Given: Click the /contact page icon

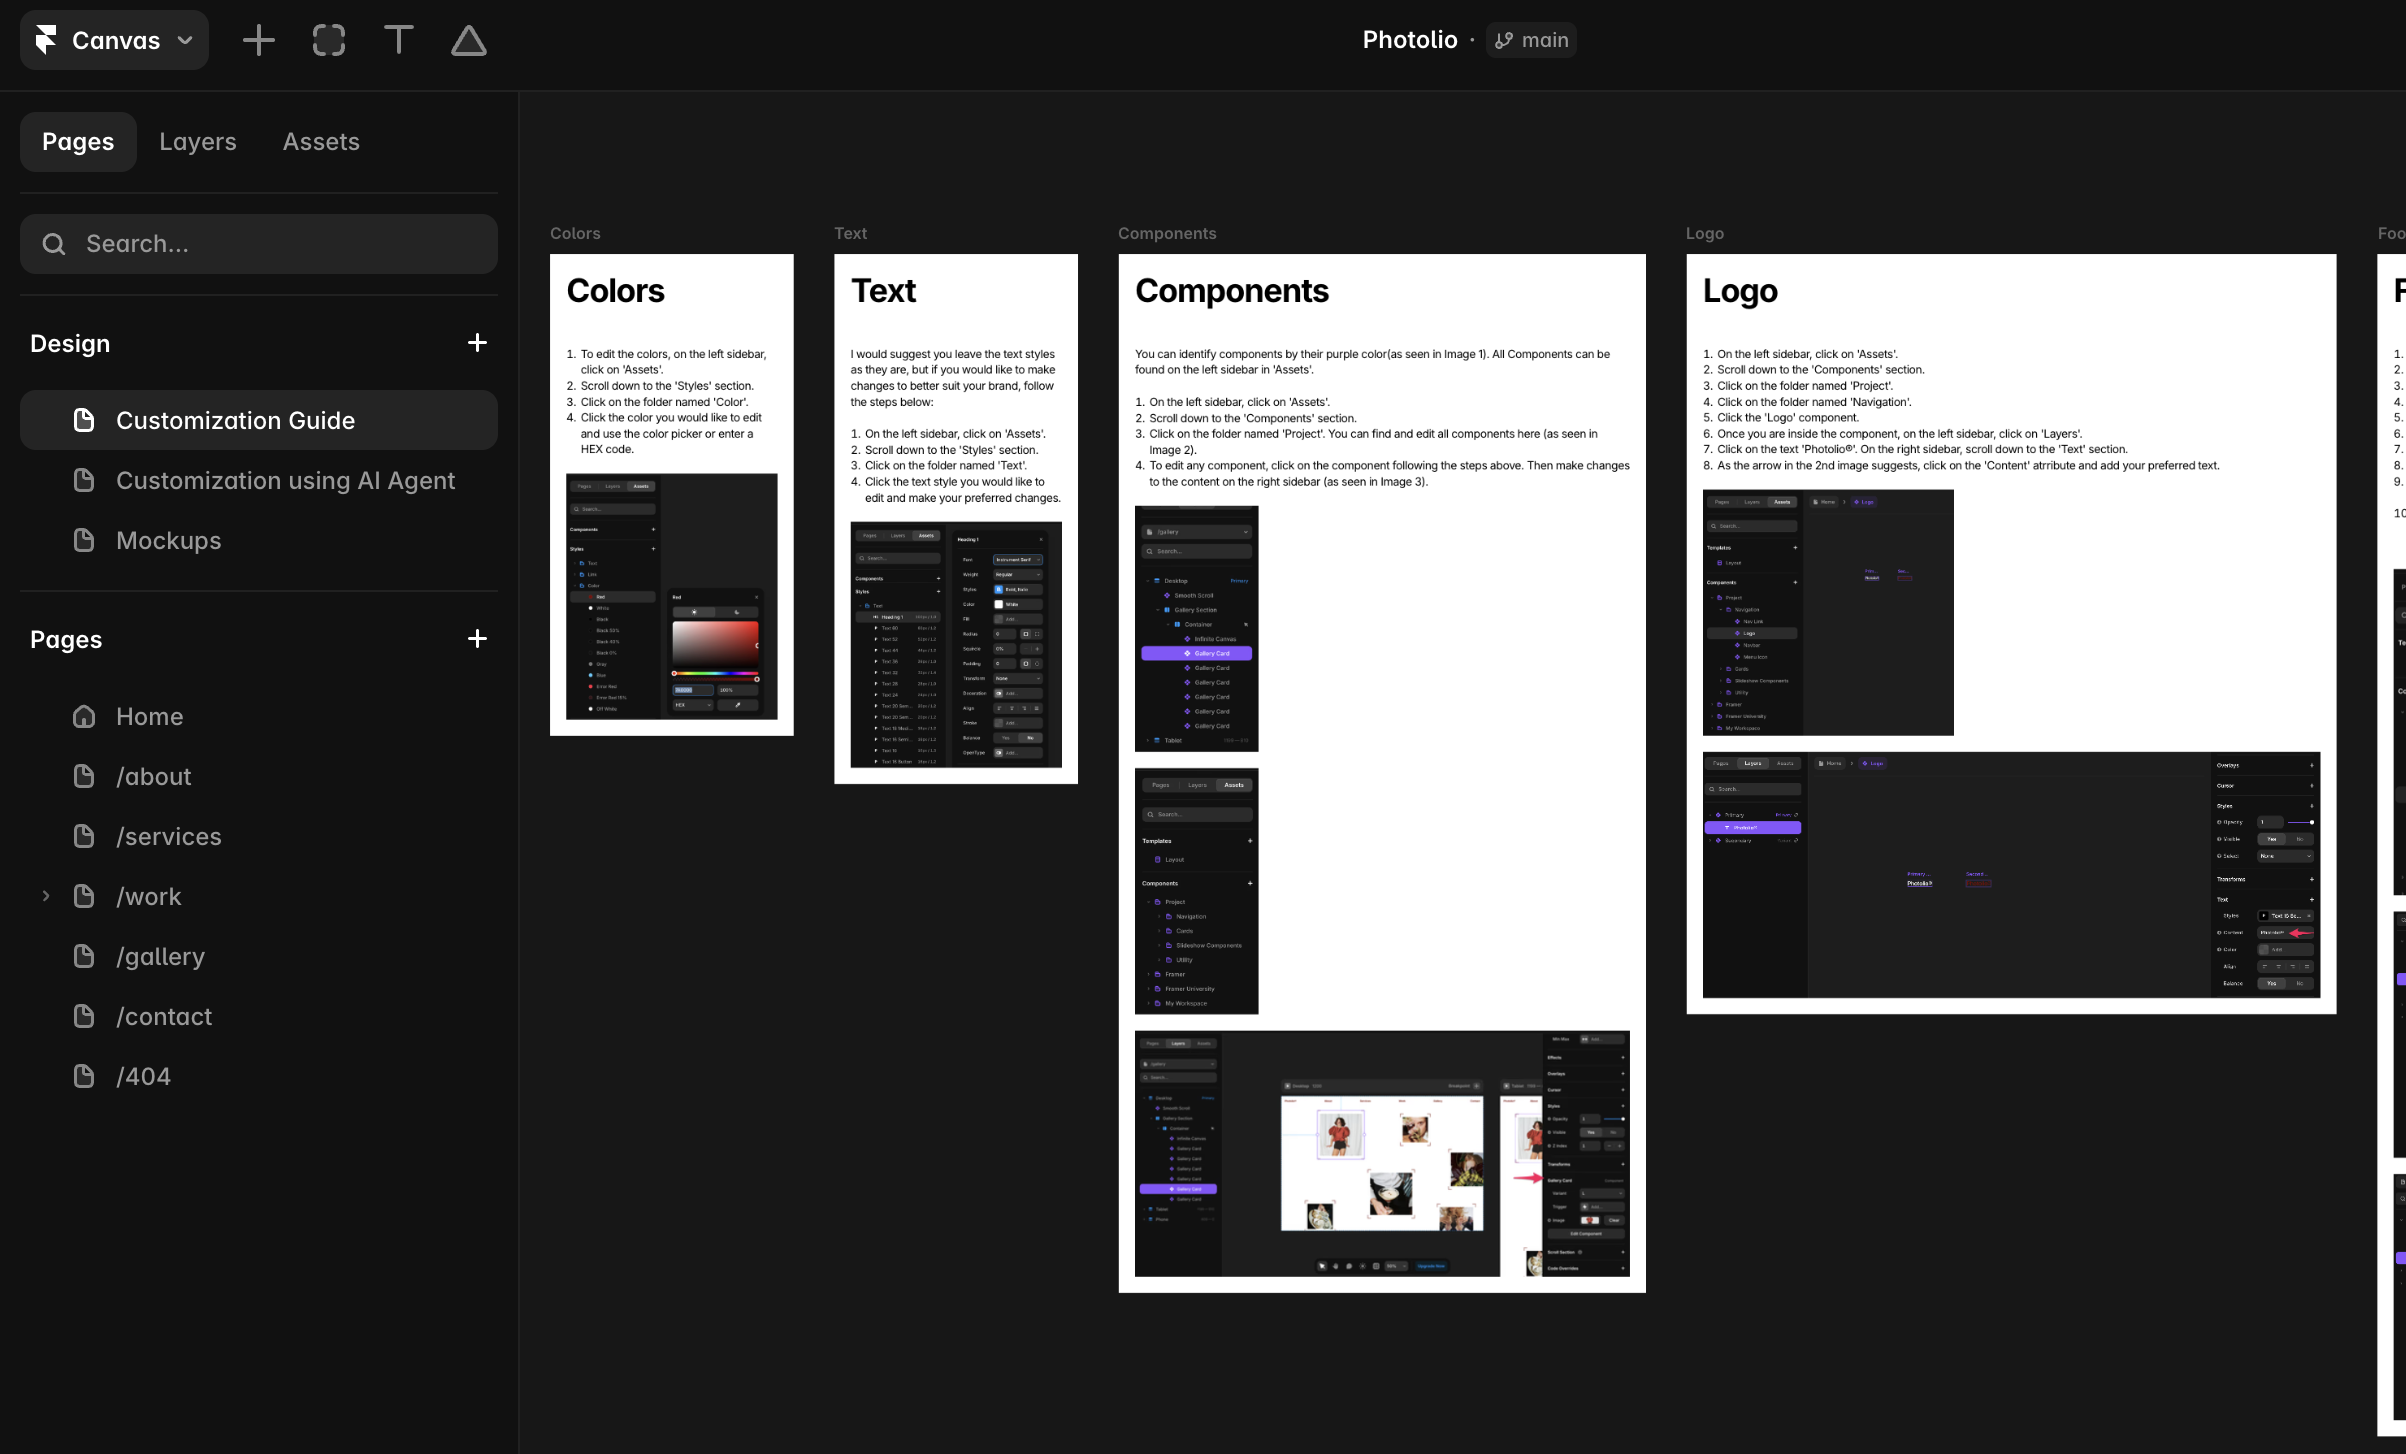Looking at the screenshot, I should [84, 1016].
